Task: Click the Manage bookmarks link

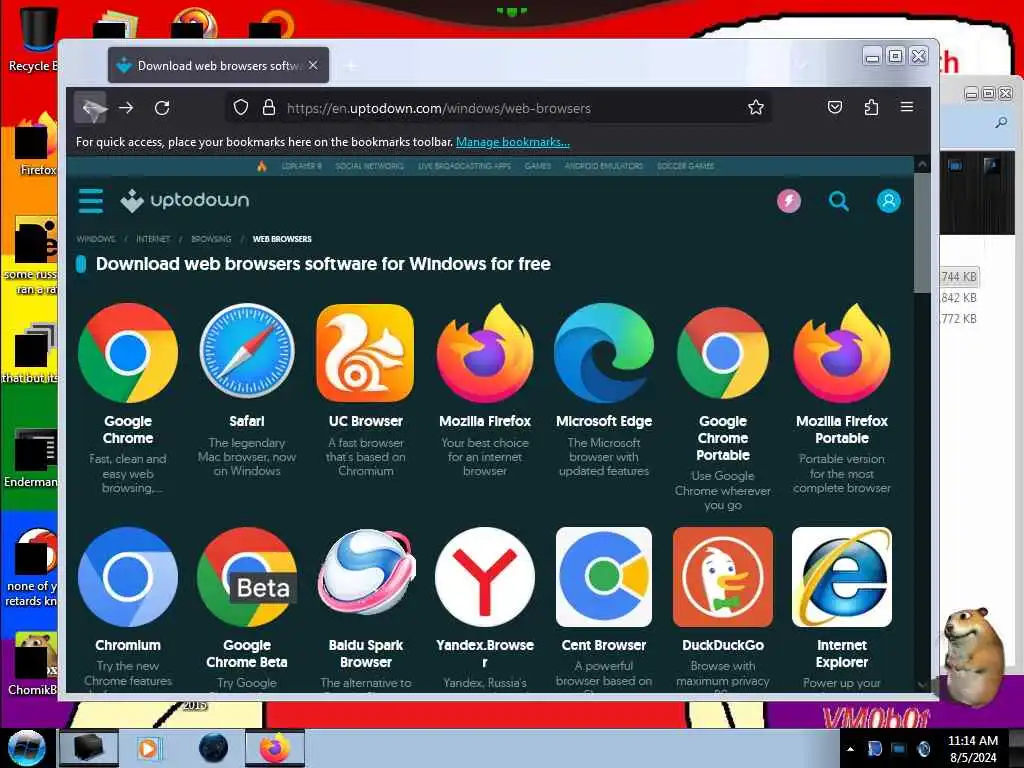Action: pos(513,142)
